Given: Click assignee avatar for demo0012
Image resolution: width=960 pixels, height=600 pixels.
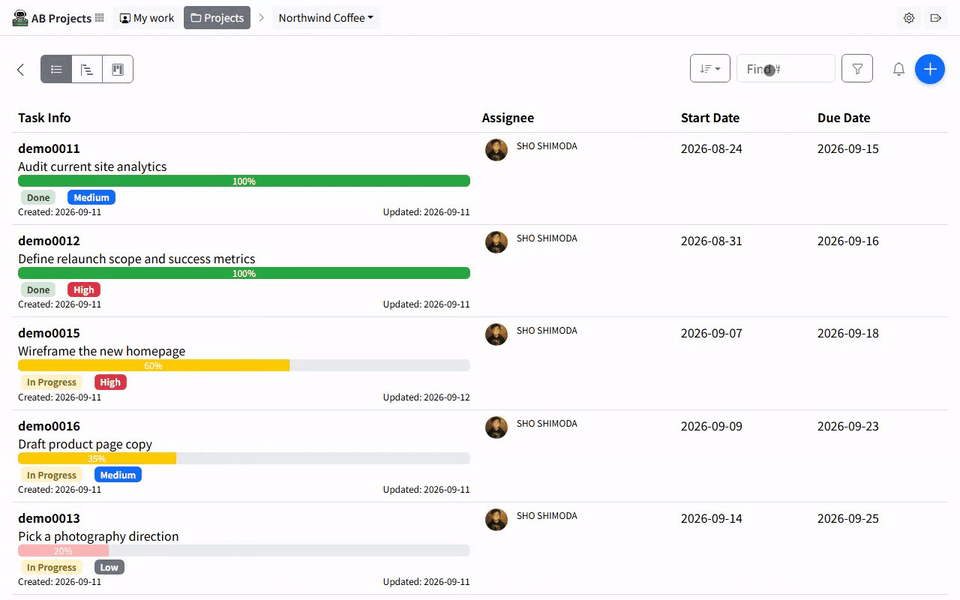Looking at the screenshot, I should (x=497, y=242).
